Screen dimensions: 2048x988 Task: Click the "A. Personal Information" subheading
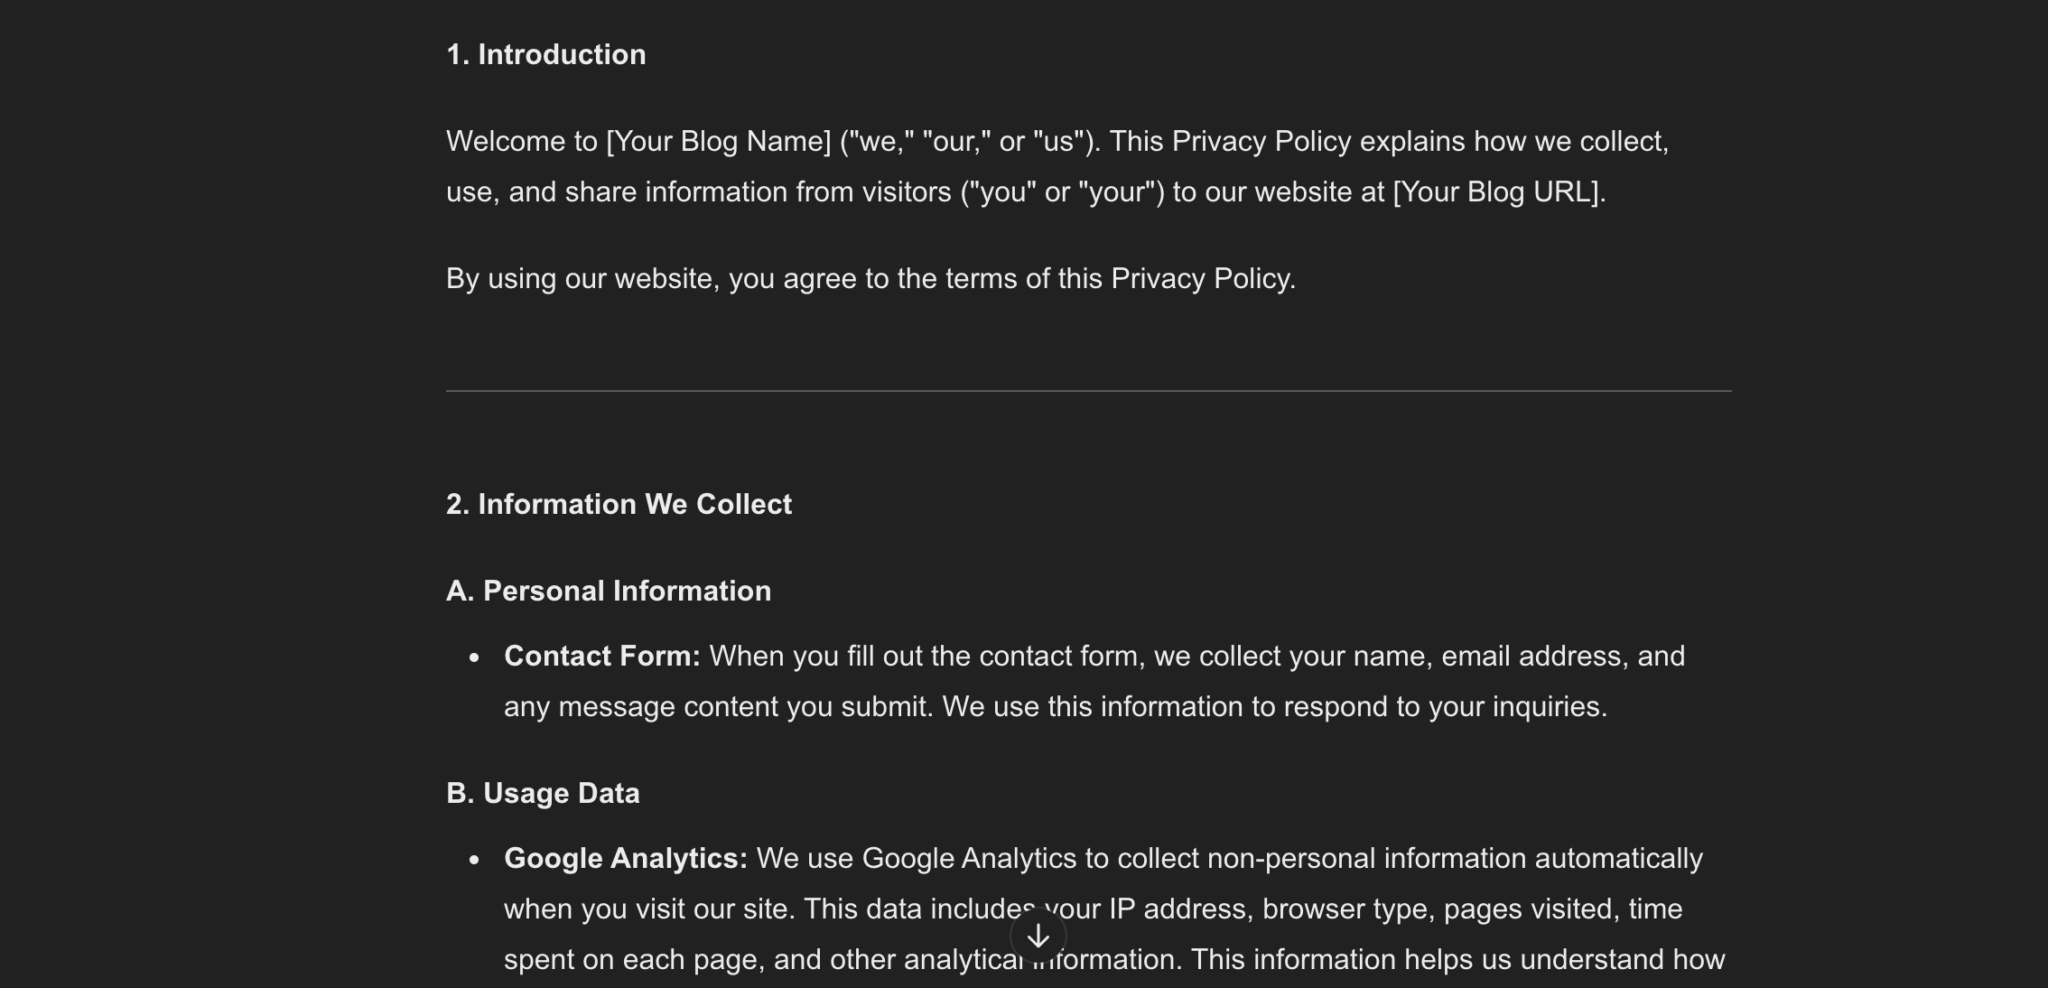click(x=608, y=591)
